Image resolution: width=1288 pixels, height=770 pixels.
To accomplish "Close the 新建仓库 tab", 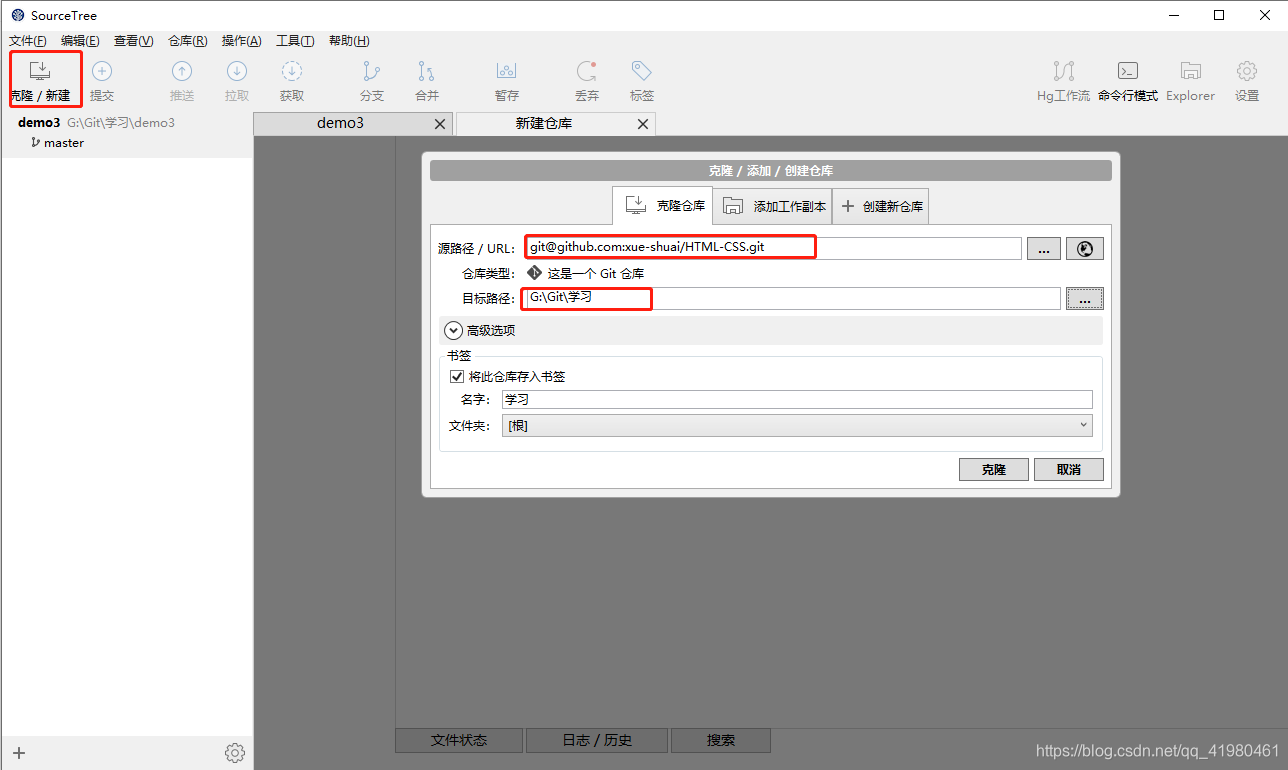I will point(643,124).
